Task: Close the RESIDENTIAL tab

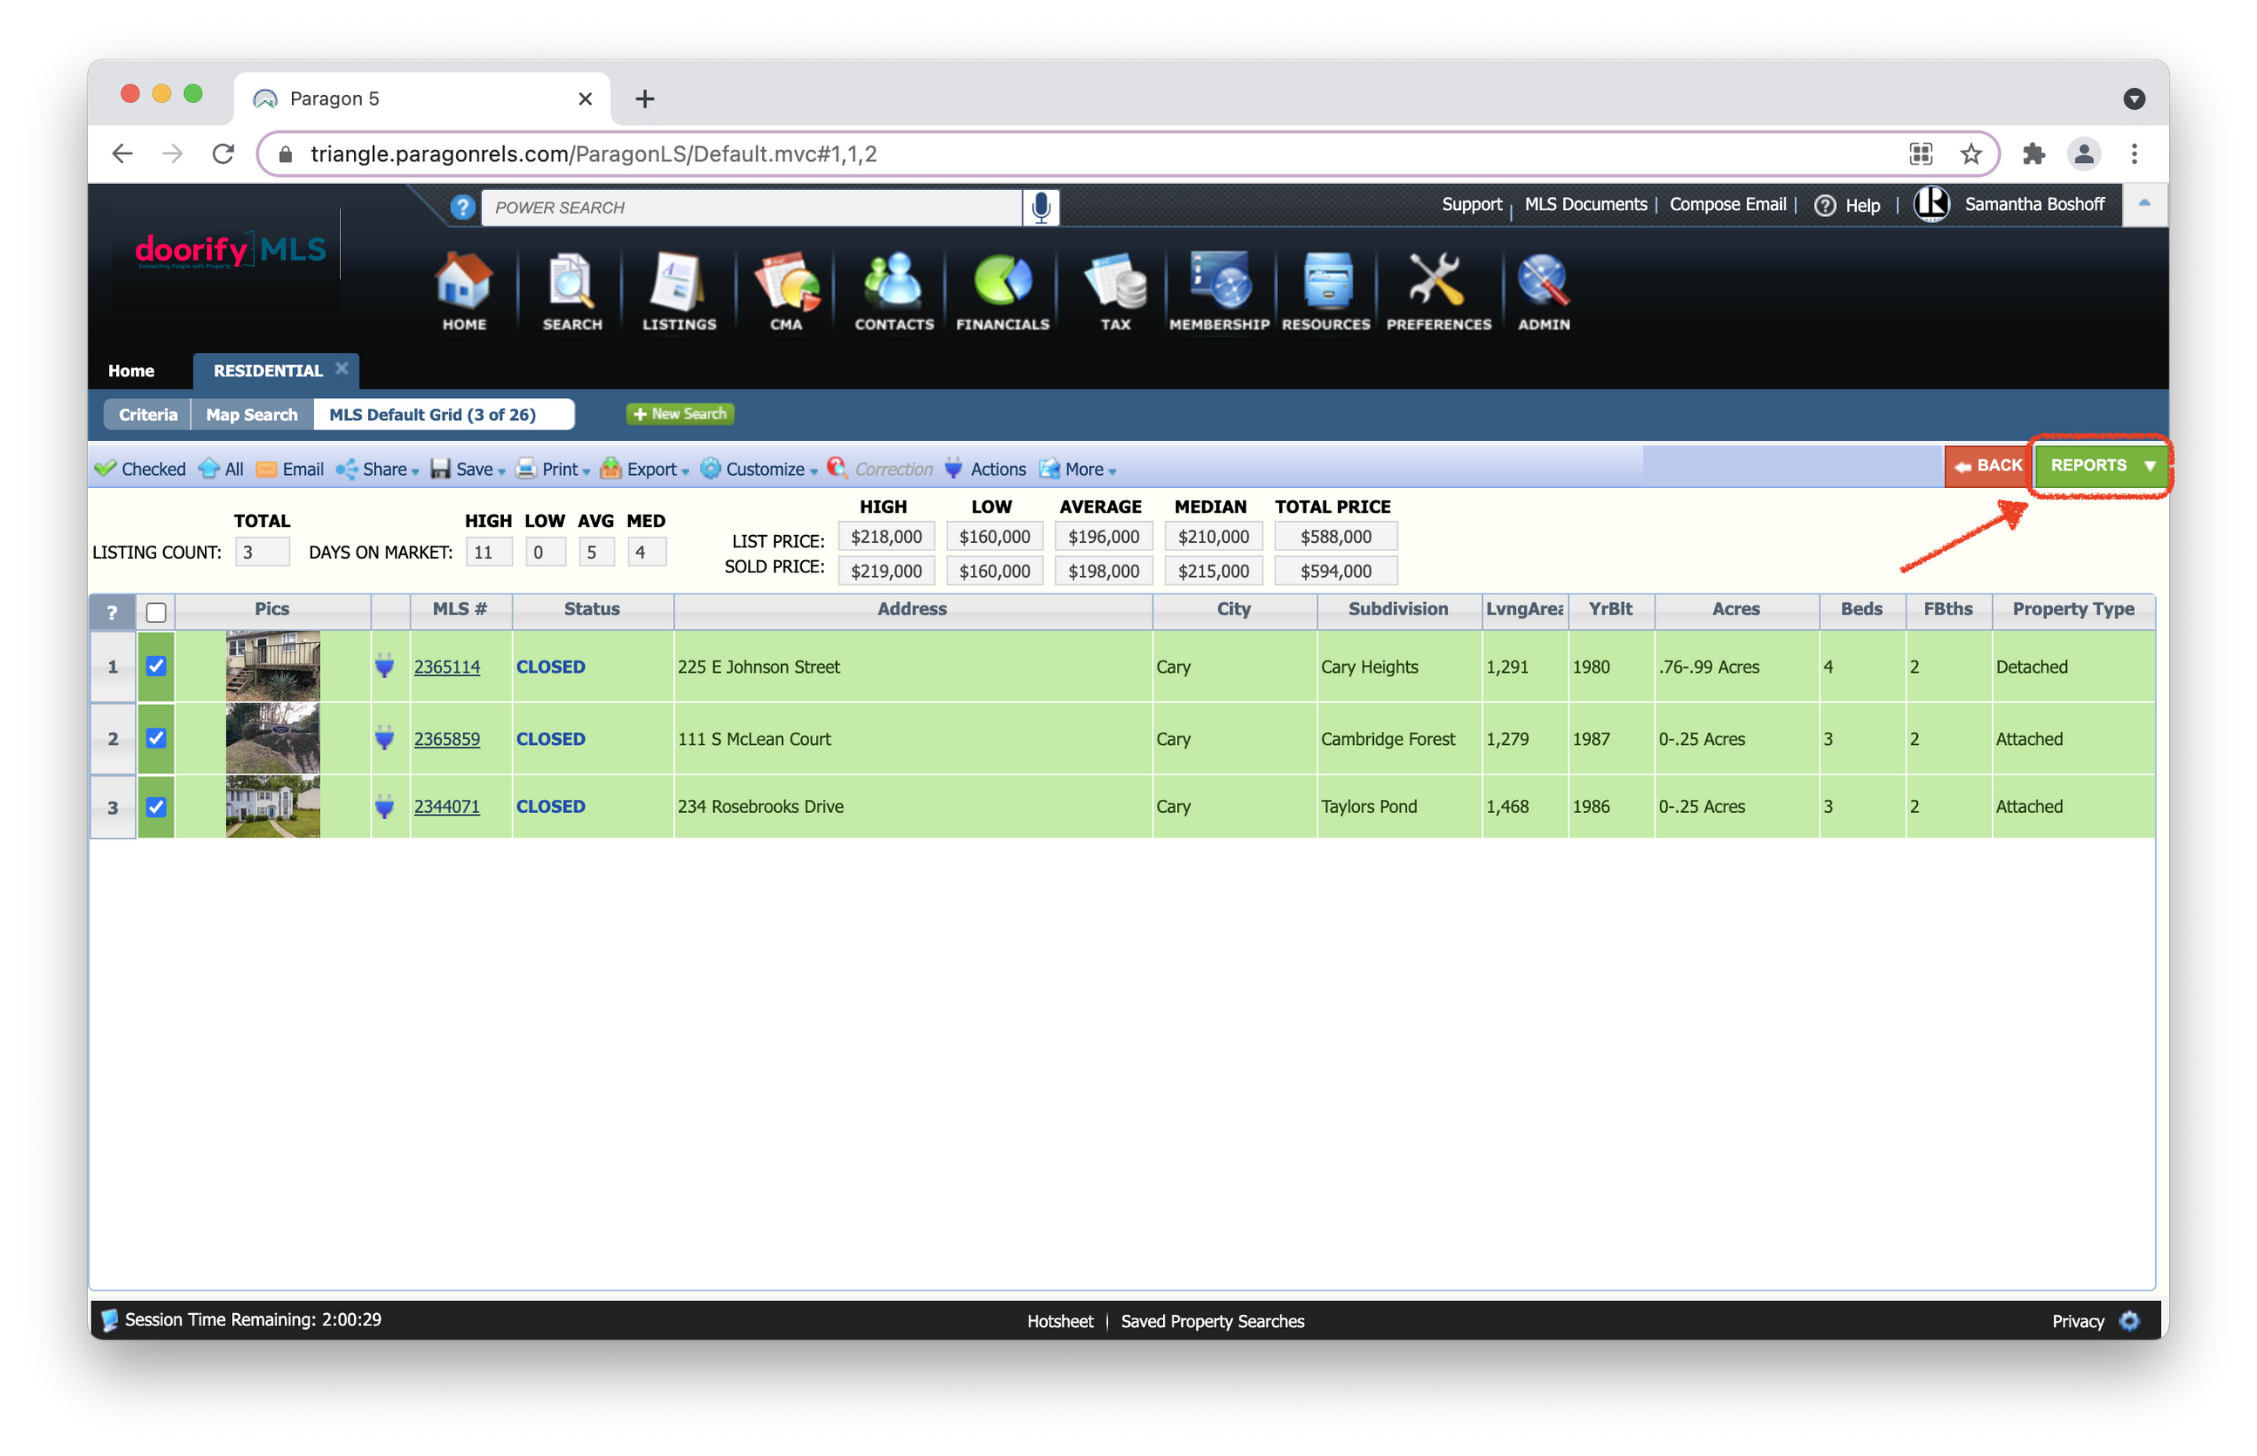Action: pos(342,369)
